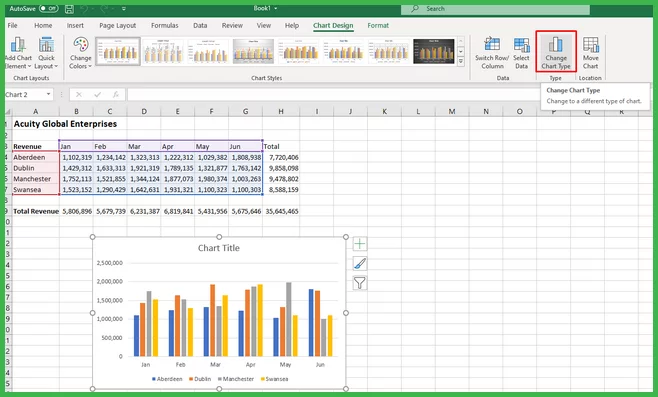658x397 pixels.
Task: Switch to the Format tab
Action: point(378,26)
